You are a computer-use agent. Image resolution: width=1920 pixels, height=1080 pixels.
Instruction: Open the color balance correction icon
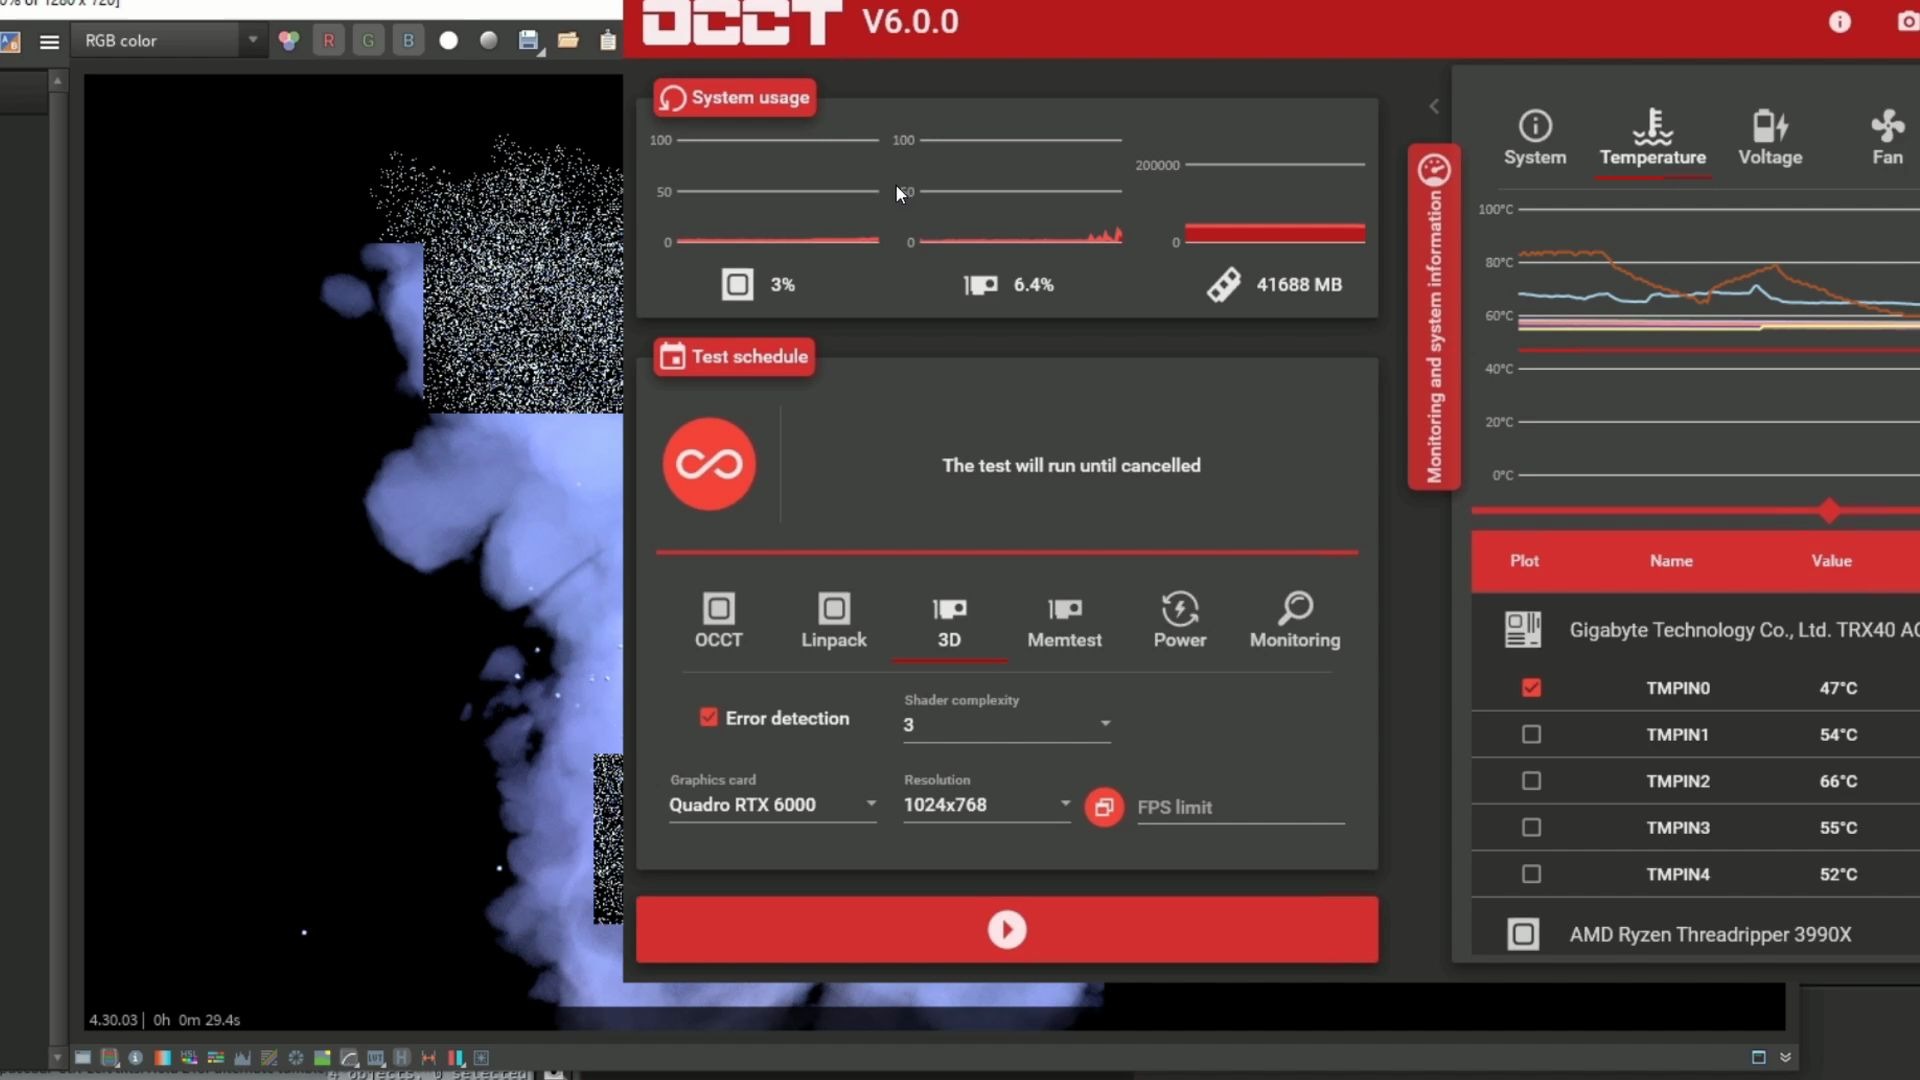click(216, 1057)
